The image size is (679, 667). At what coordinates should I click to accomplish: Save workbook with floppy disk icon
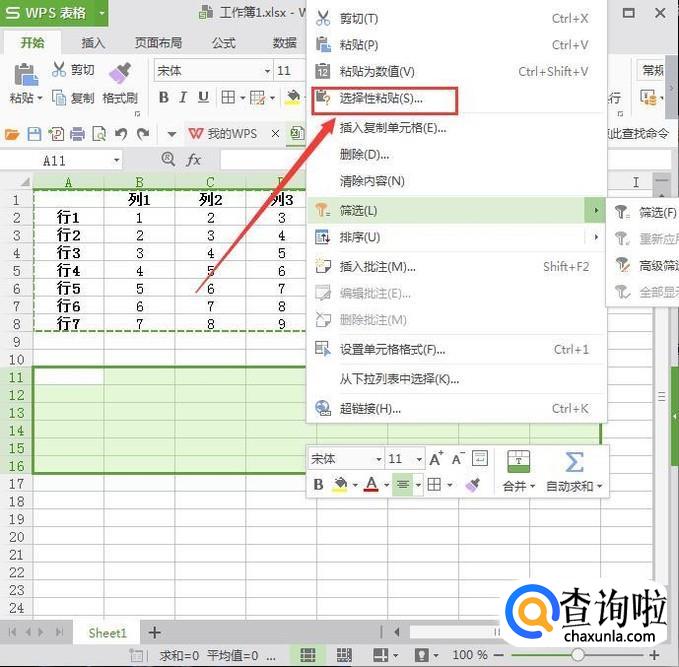[x=34, y=134]
